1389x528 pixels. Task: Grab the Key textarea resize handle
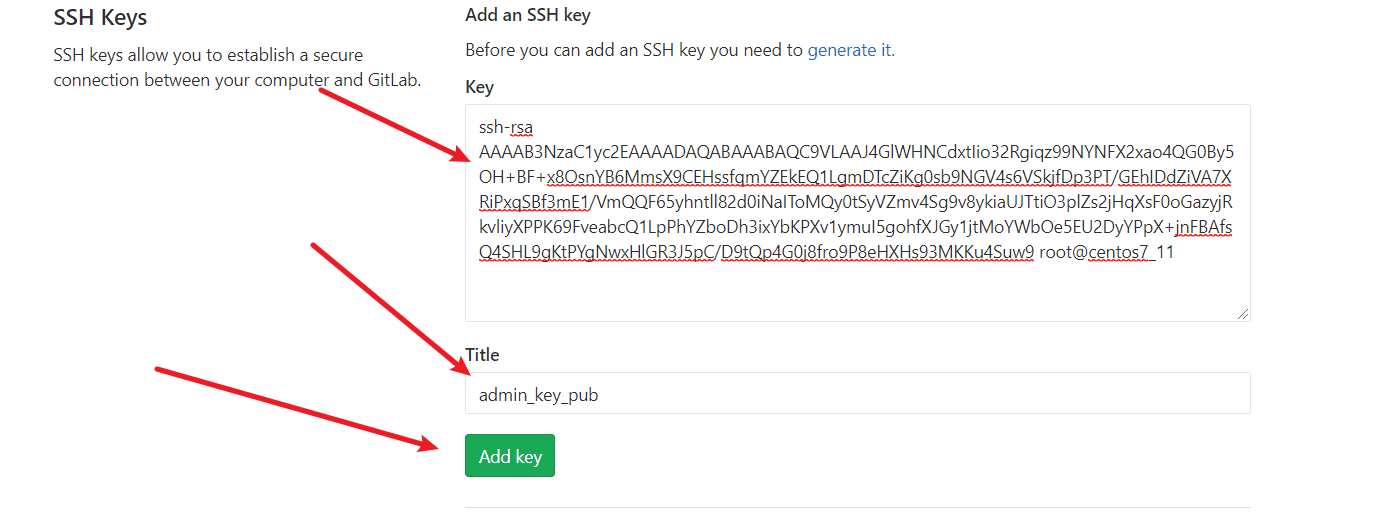pyautogui.click(x=1243, y=314)
